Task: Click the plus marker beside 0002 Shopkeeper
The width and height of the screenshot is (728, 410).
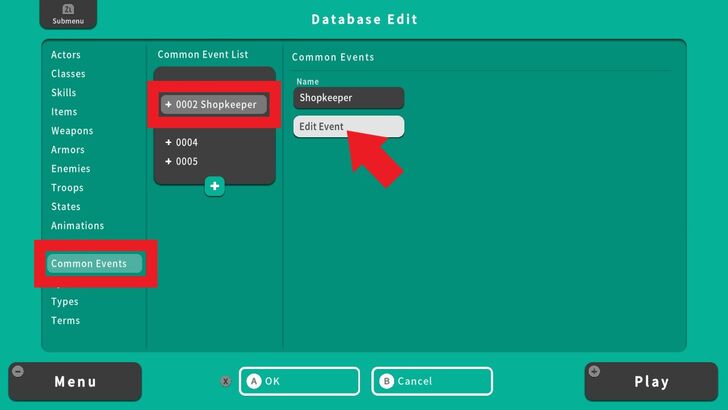Action: pos(169,104)
